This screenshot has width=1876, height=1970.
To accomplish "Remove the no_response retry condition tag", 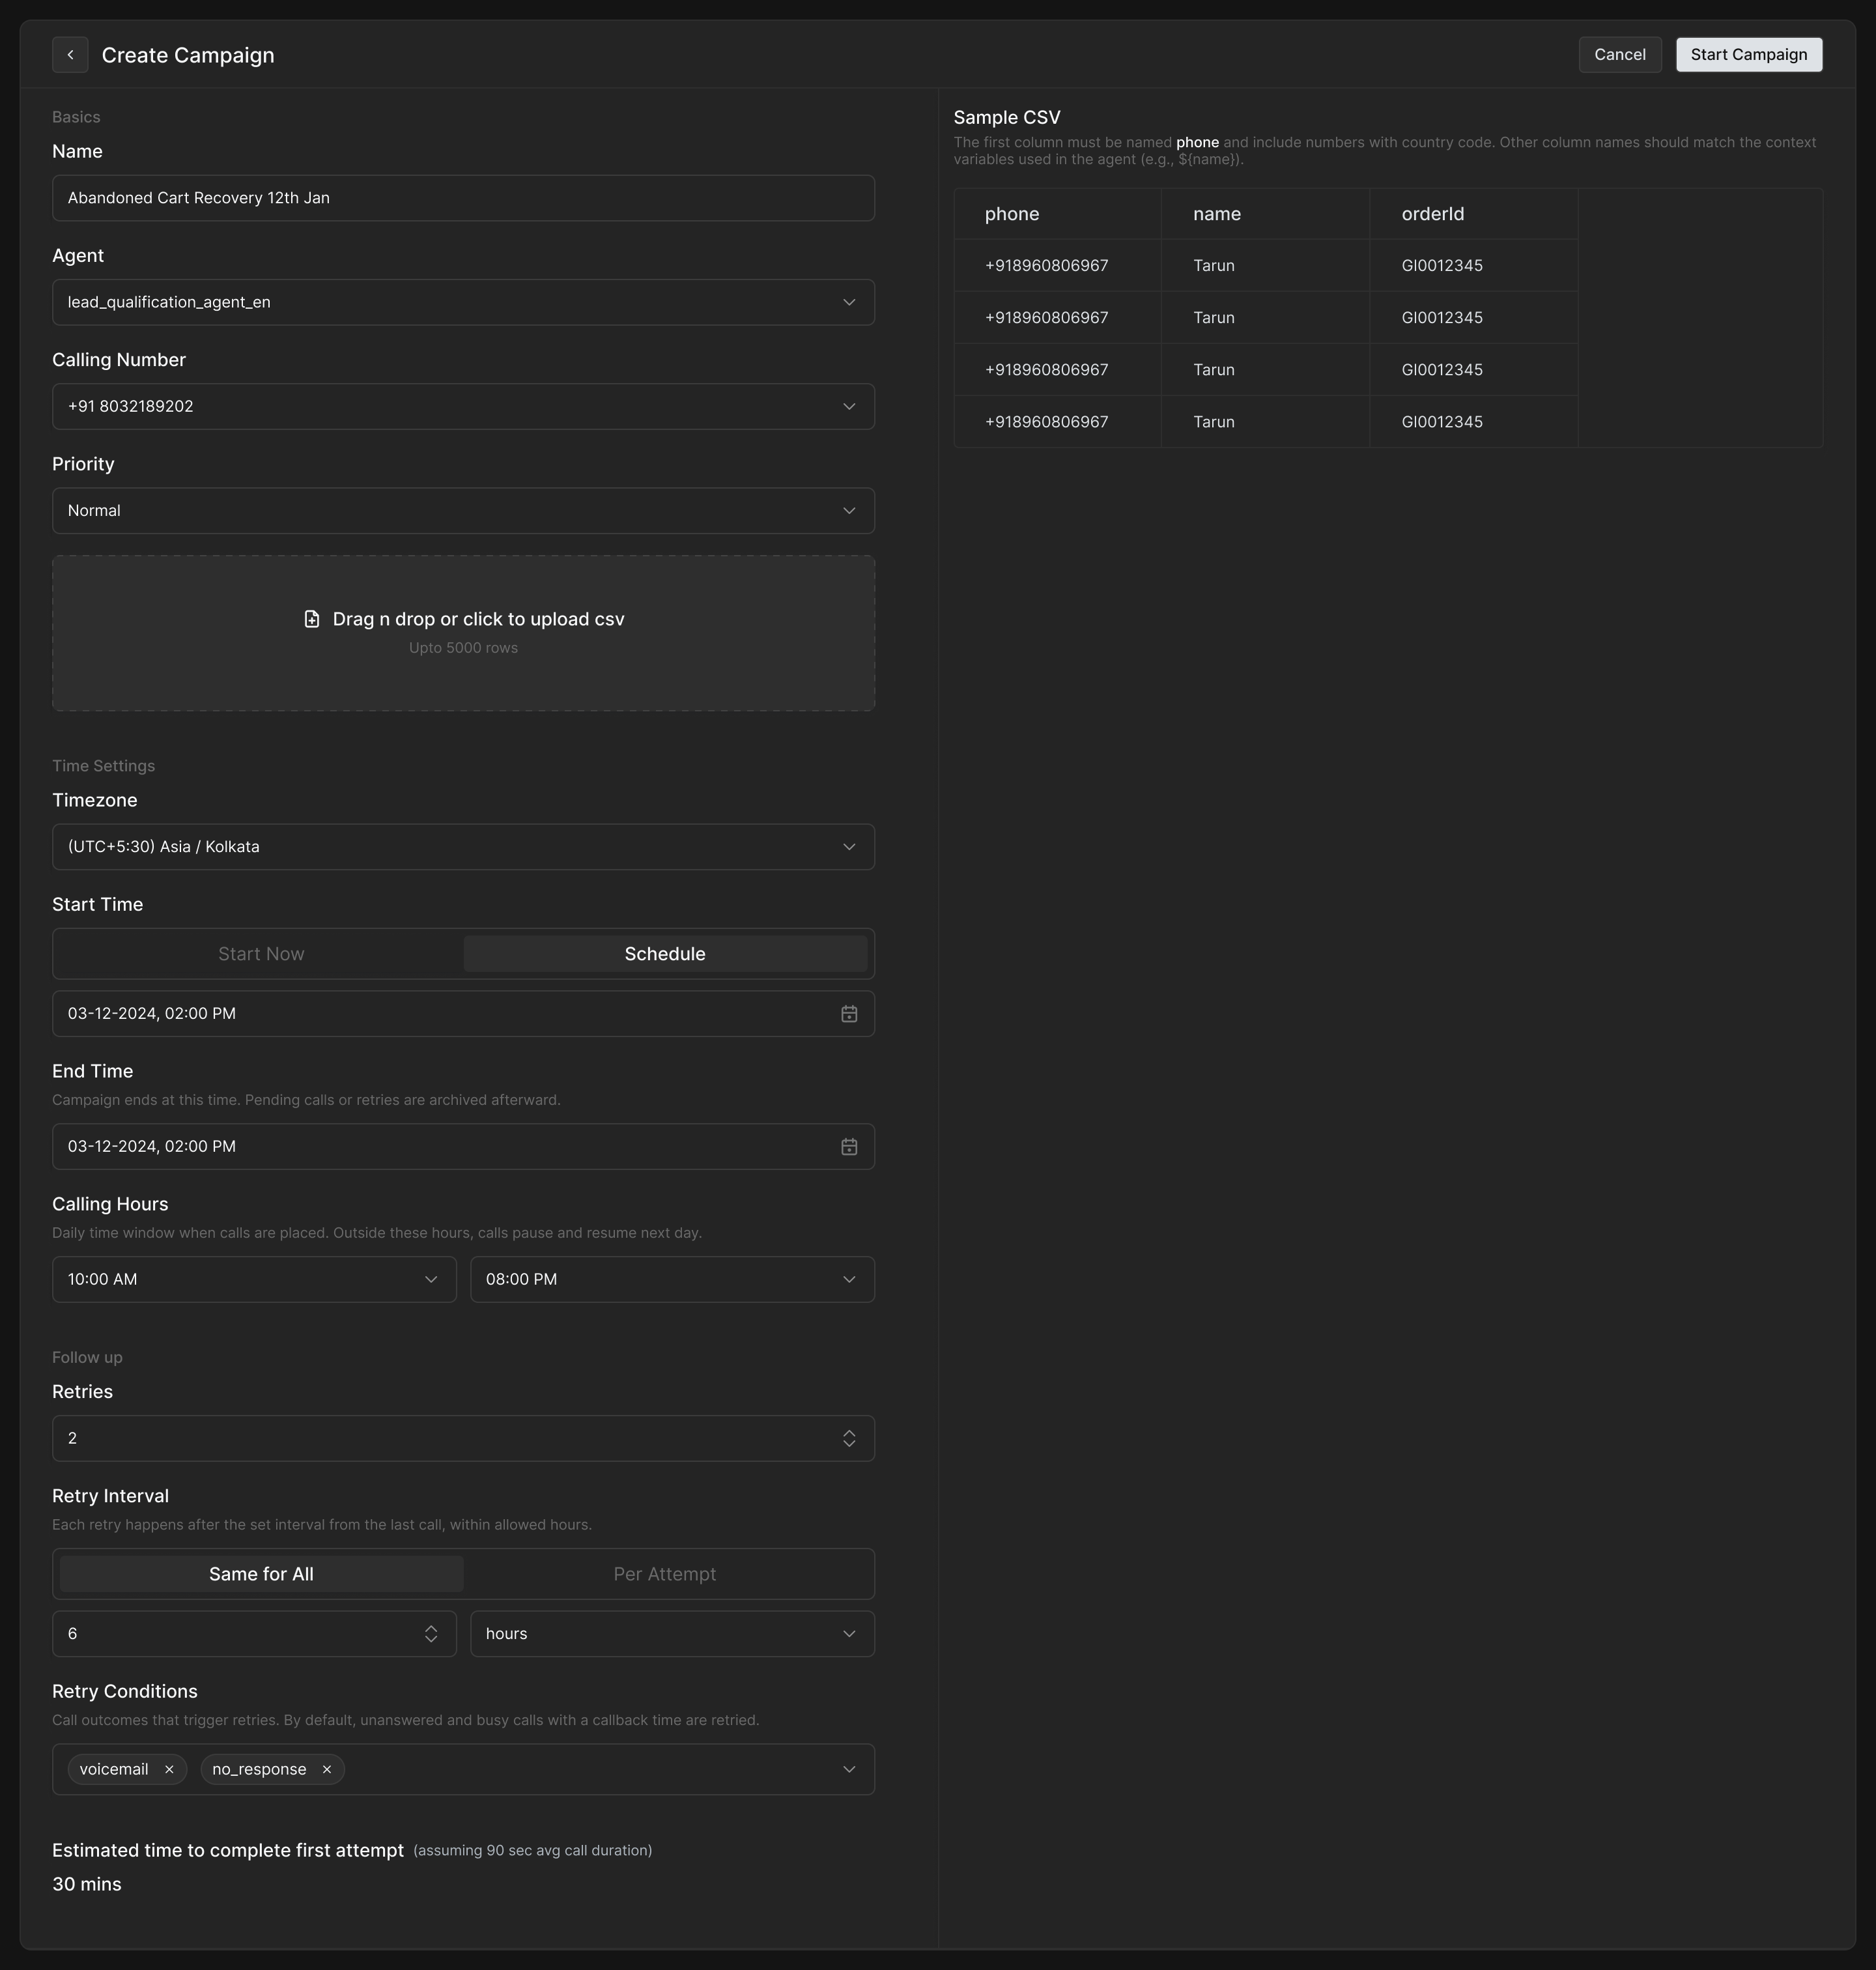I will [326, 1769].
